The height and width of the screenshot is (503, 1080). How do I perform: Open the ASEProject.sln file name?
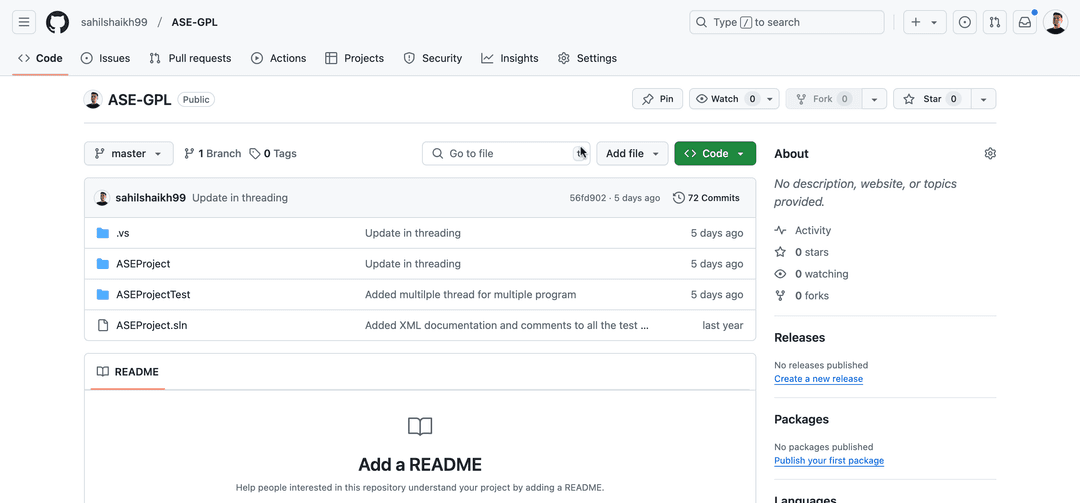(x=152, y=325)
